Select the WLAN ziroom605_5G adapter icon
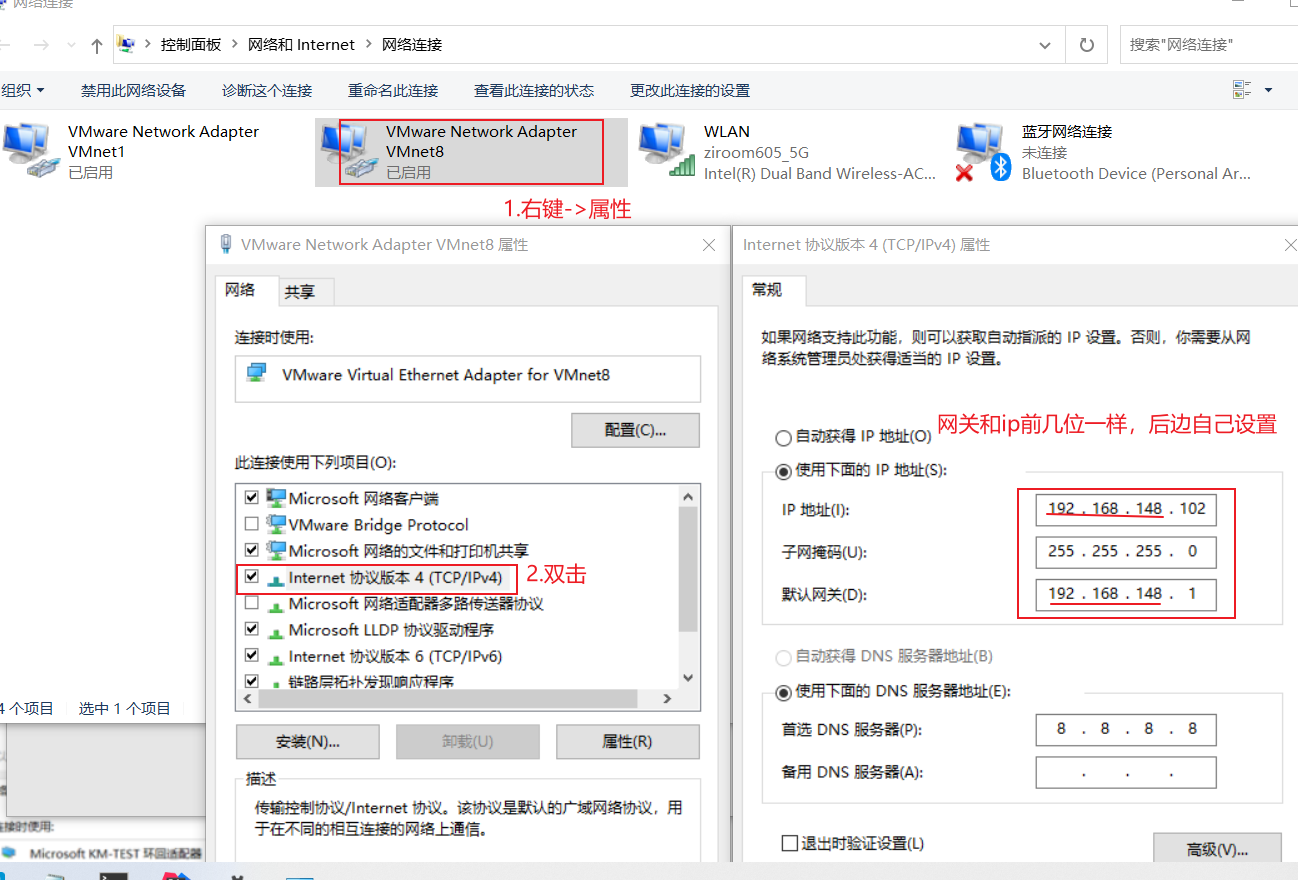 point(666,150)
